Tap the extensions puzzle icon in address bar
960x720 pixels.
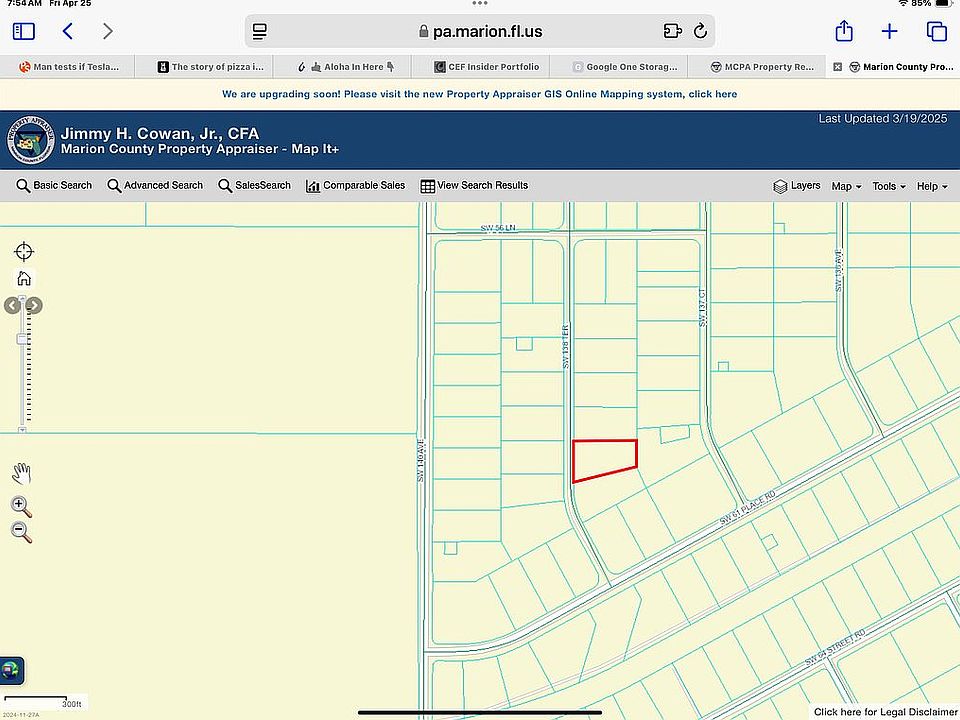pyautogui.click(x=672, y=31)
